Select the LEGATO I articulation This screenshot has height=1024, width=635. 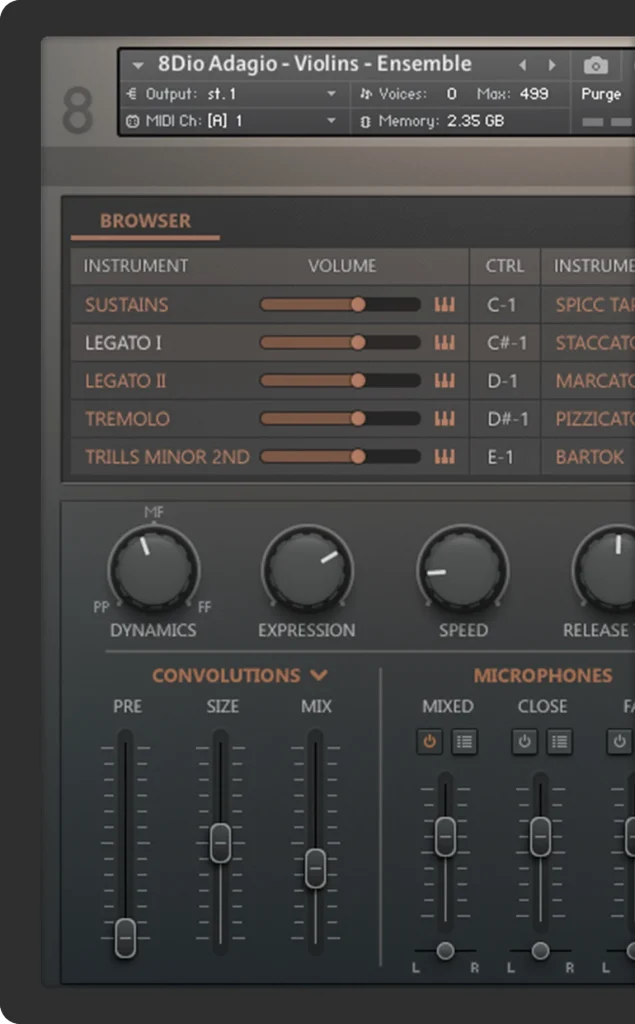click(123, 343)
